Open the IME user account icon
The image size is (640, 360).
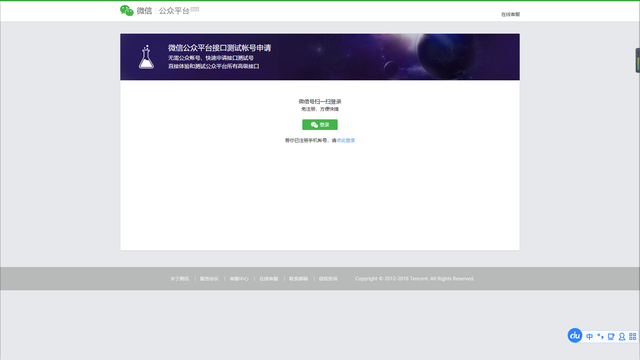coord(622,336)
